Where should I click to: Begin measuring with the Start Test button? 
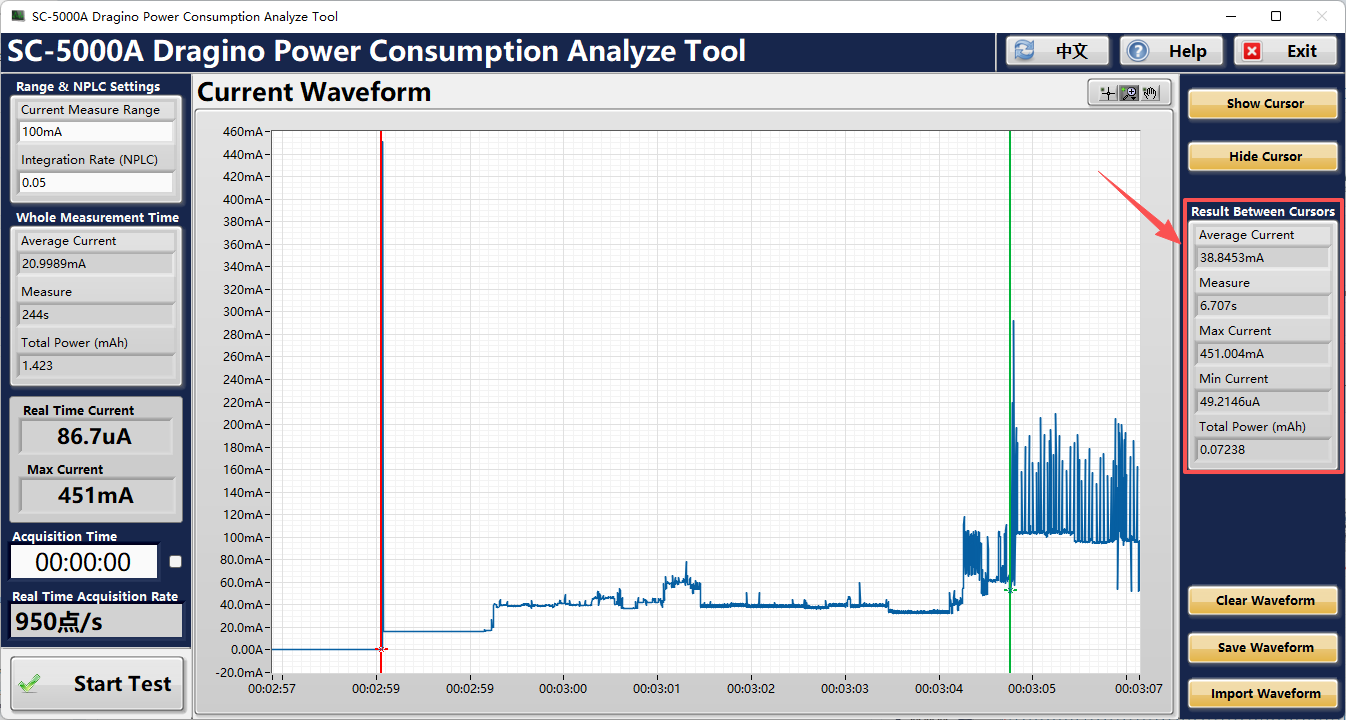click(x=97, y=684)
